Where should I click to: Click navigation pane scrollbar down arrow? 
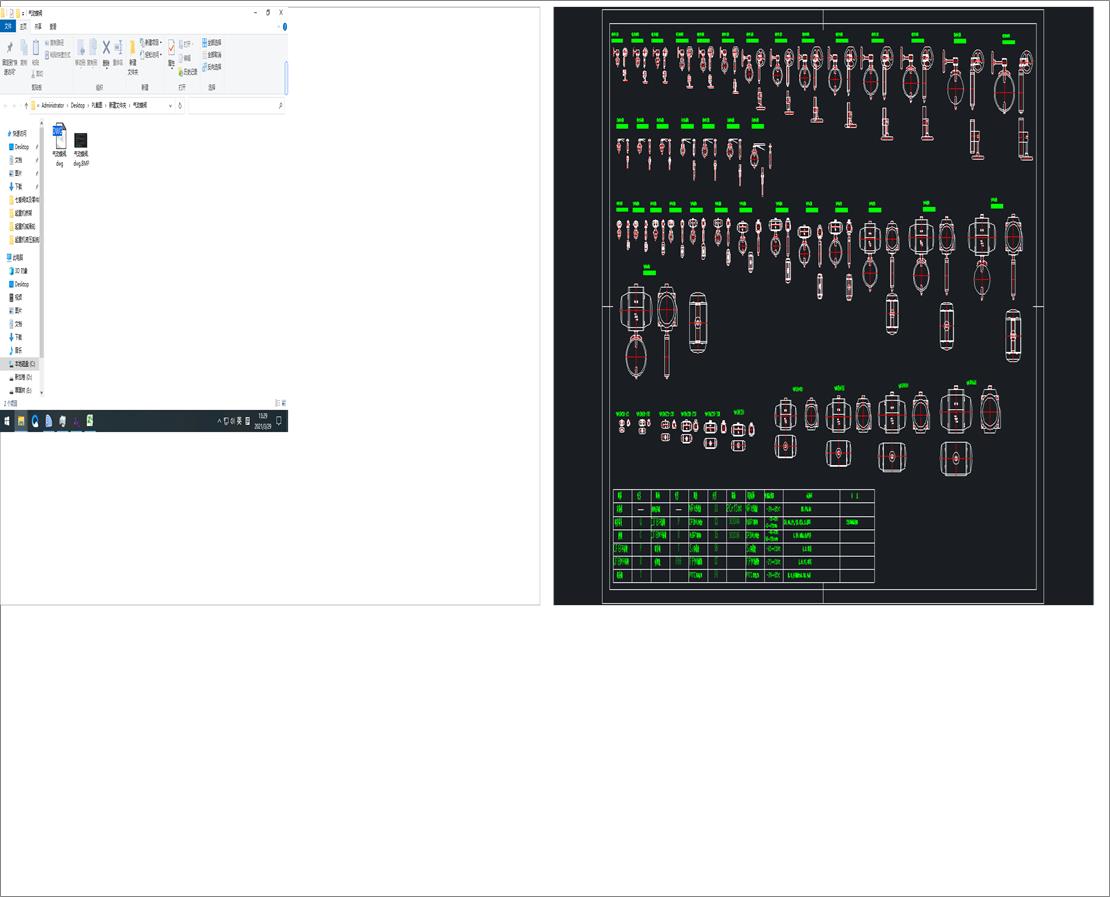click(x=42, y=392)
